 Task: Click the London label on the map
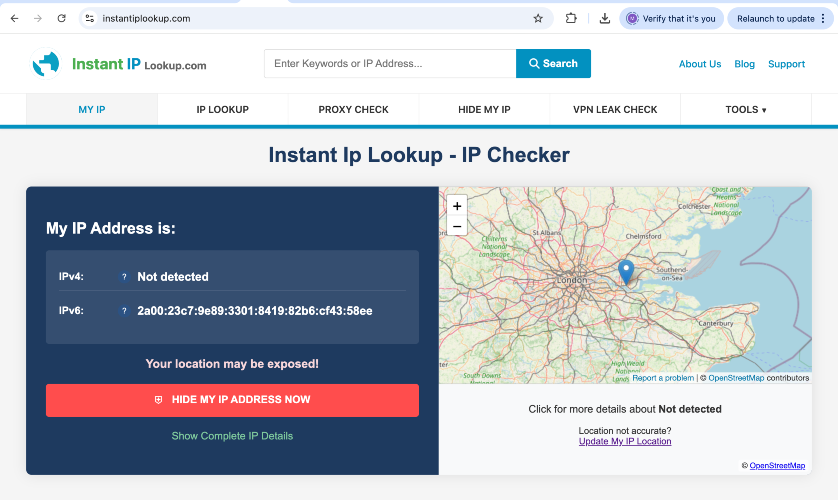pyautogui.click(x=572, y=280)
